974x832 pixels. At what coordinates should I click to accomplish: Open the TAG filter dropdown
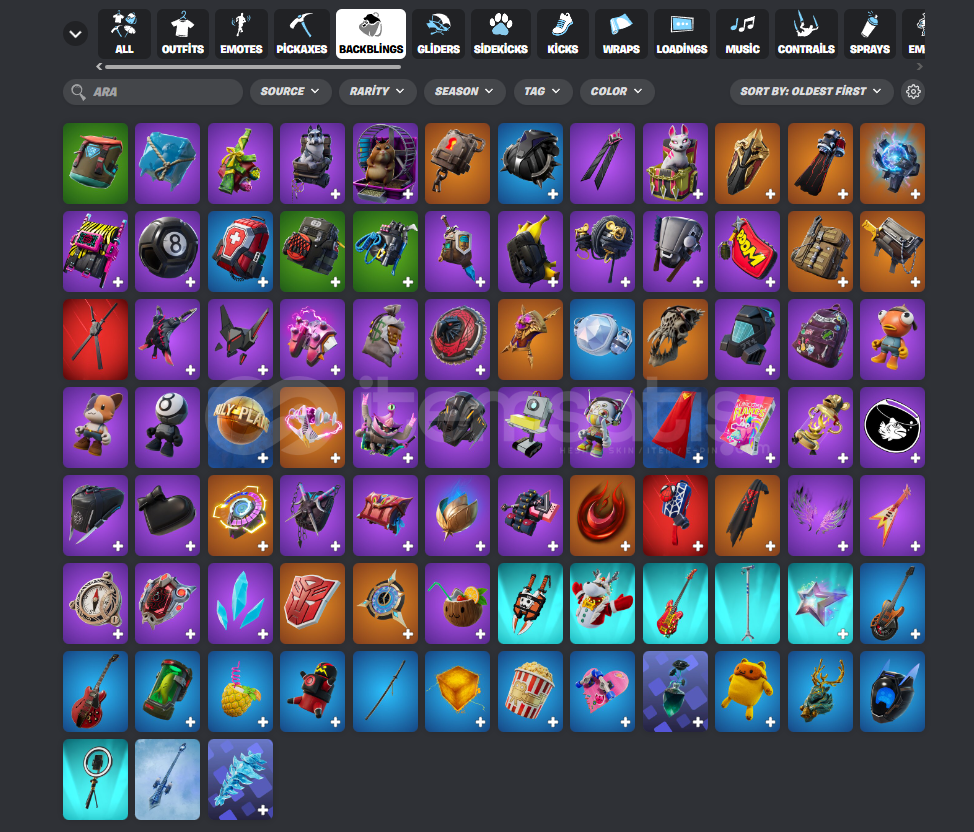(x=542, y=91)
